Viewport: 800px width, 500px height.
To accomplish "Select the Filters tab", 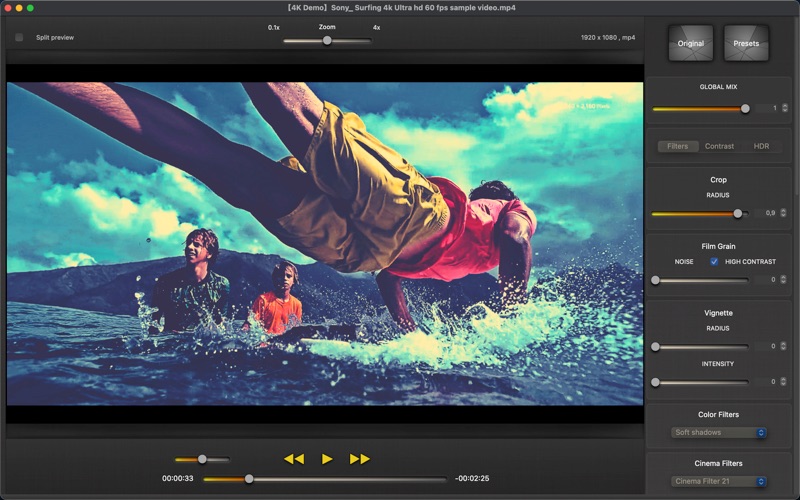I will 678,146.
